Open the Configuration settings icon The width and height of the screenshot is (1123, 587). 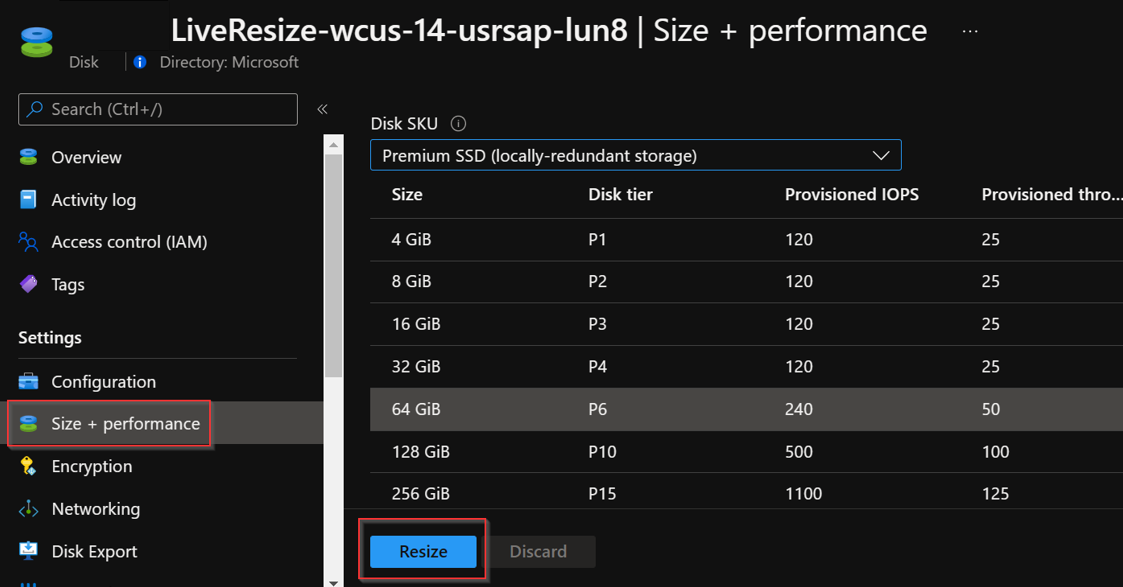[28, 381]
